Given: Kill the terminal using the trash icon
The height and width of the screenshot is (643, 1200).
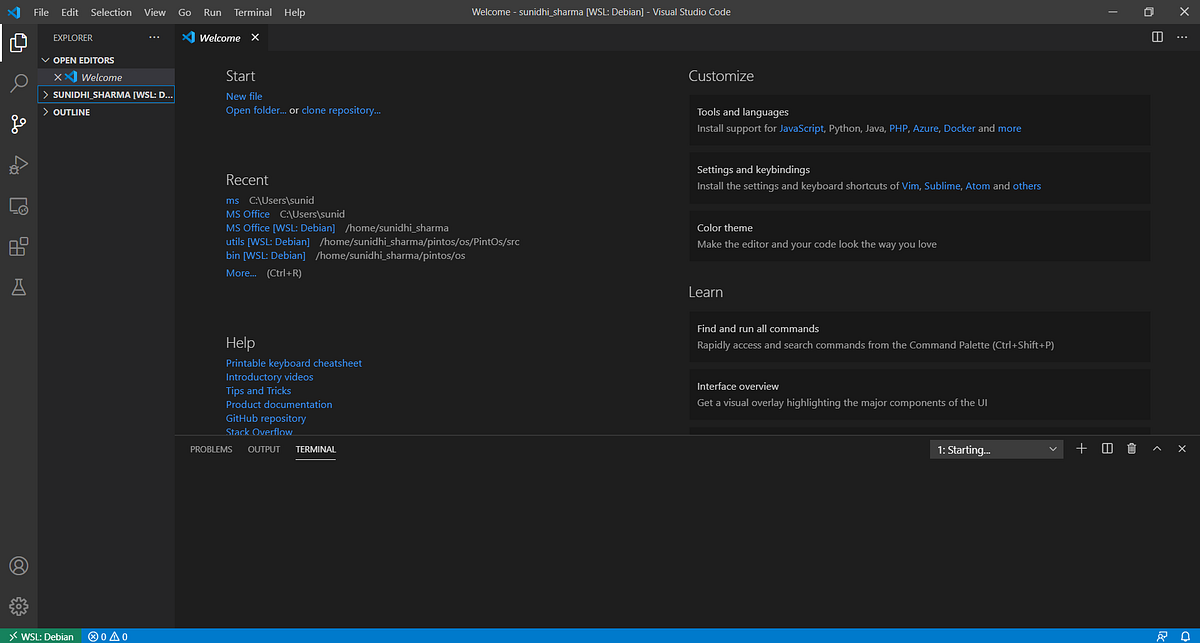Looking at the screenshot, I should [x=1131, y=448].
